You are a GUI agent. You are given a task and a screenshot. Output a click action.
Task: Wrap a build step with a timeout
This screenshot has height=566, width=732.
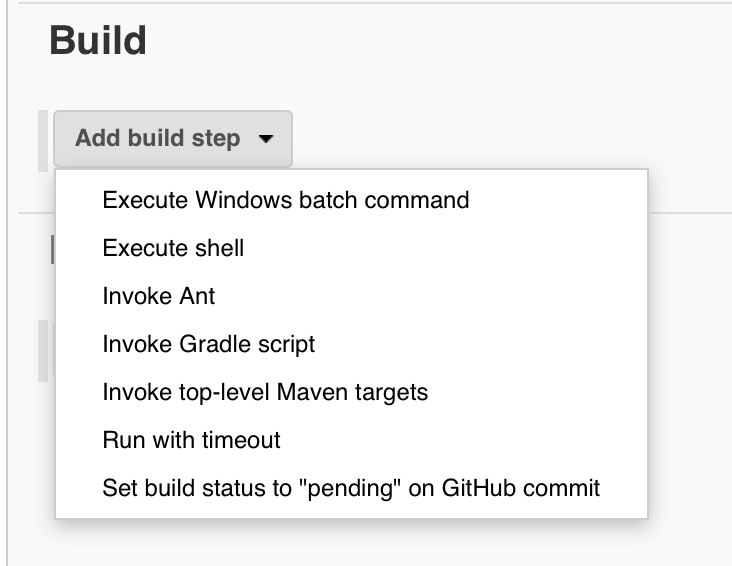pos(191,440)
